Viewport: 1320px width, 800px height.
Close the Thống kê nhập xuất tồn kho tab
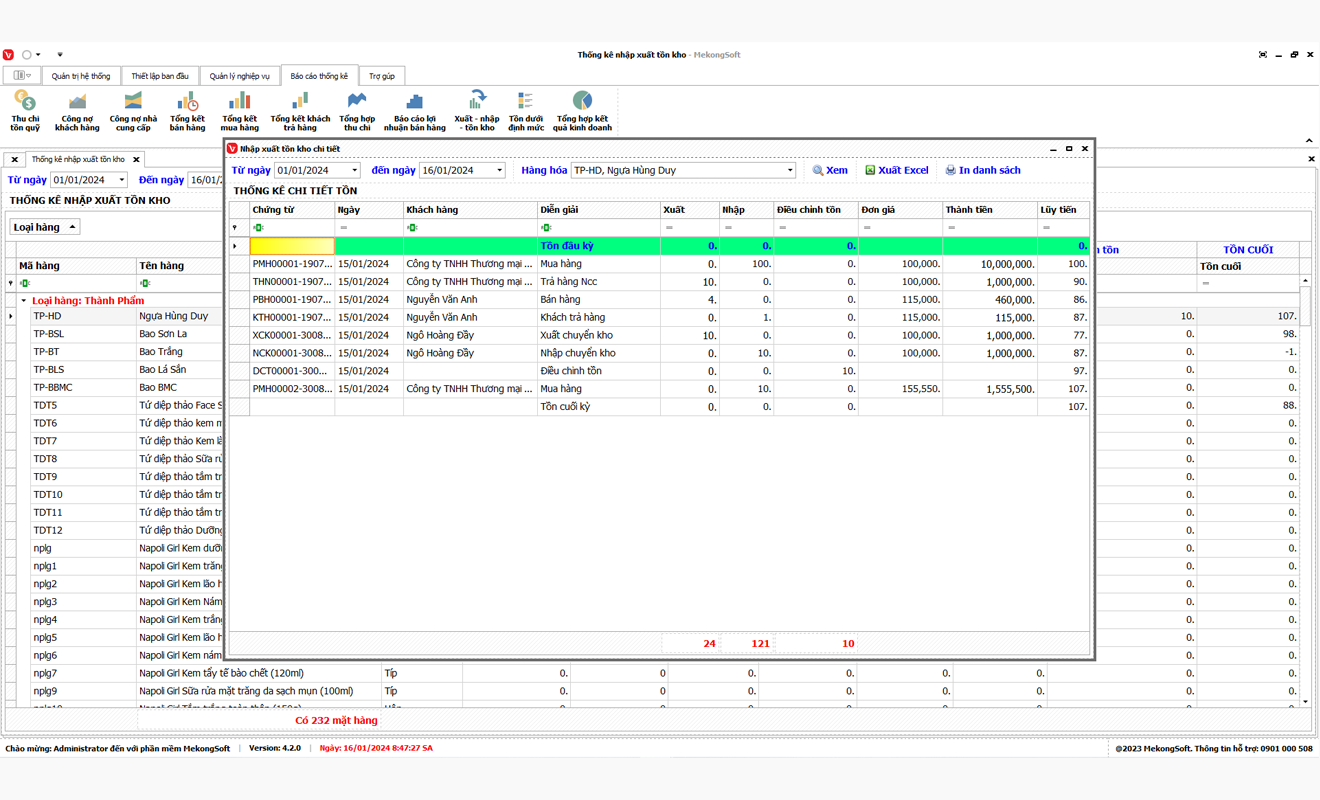[x=136, y=159]
